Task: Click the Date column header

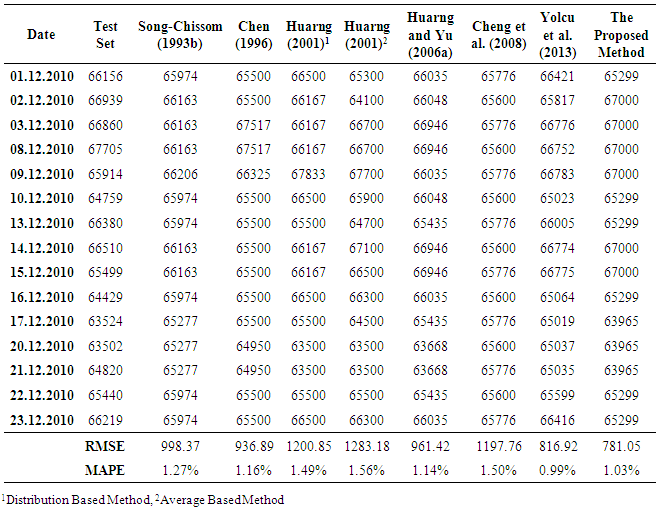Action: [x=41, y=35]
